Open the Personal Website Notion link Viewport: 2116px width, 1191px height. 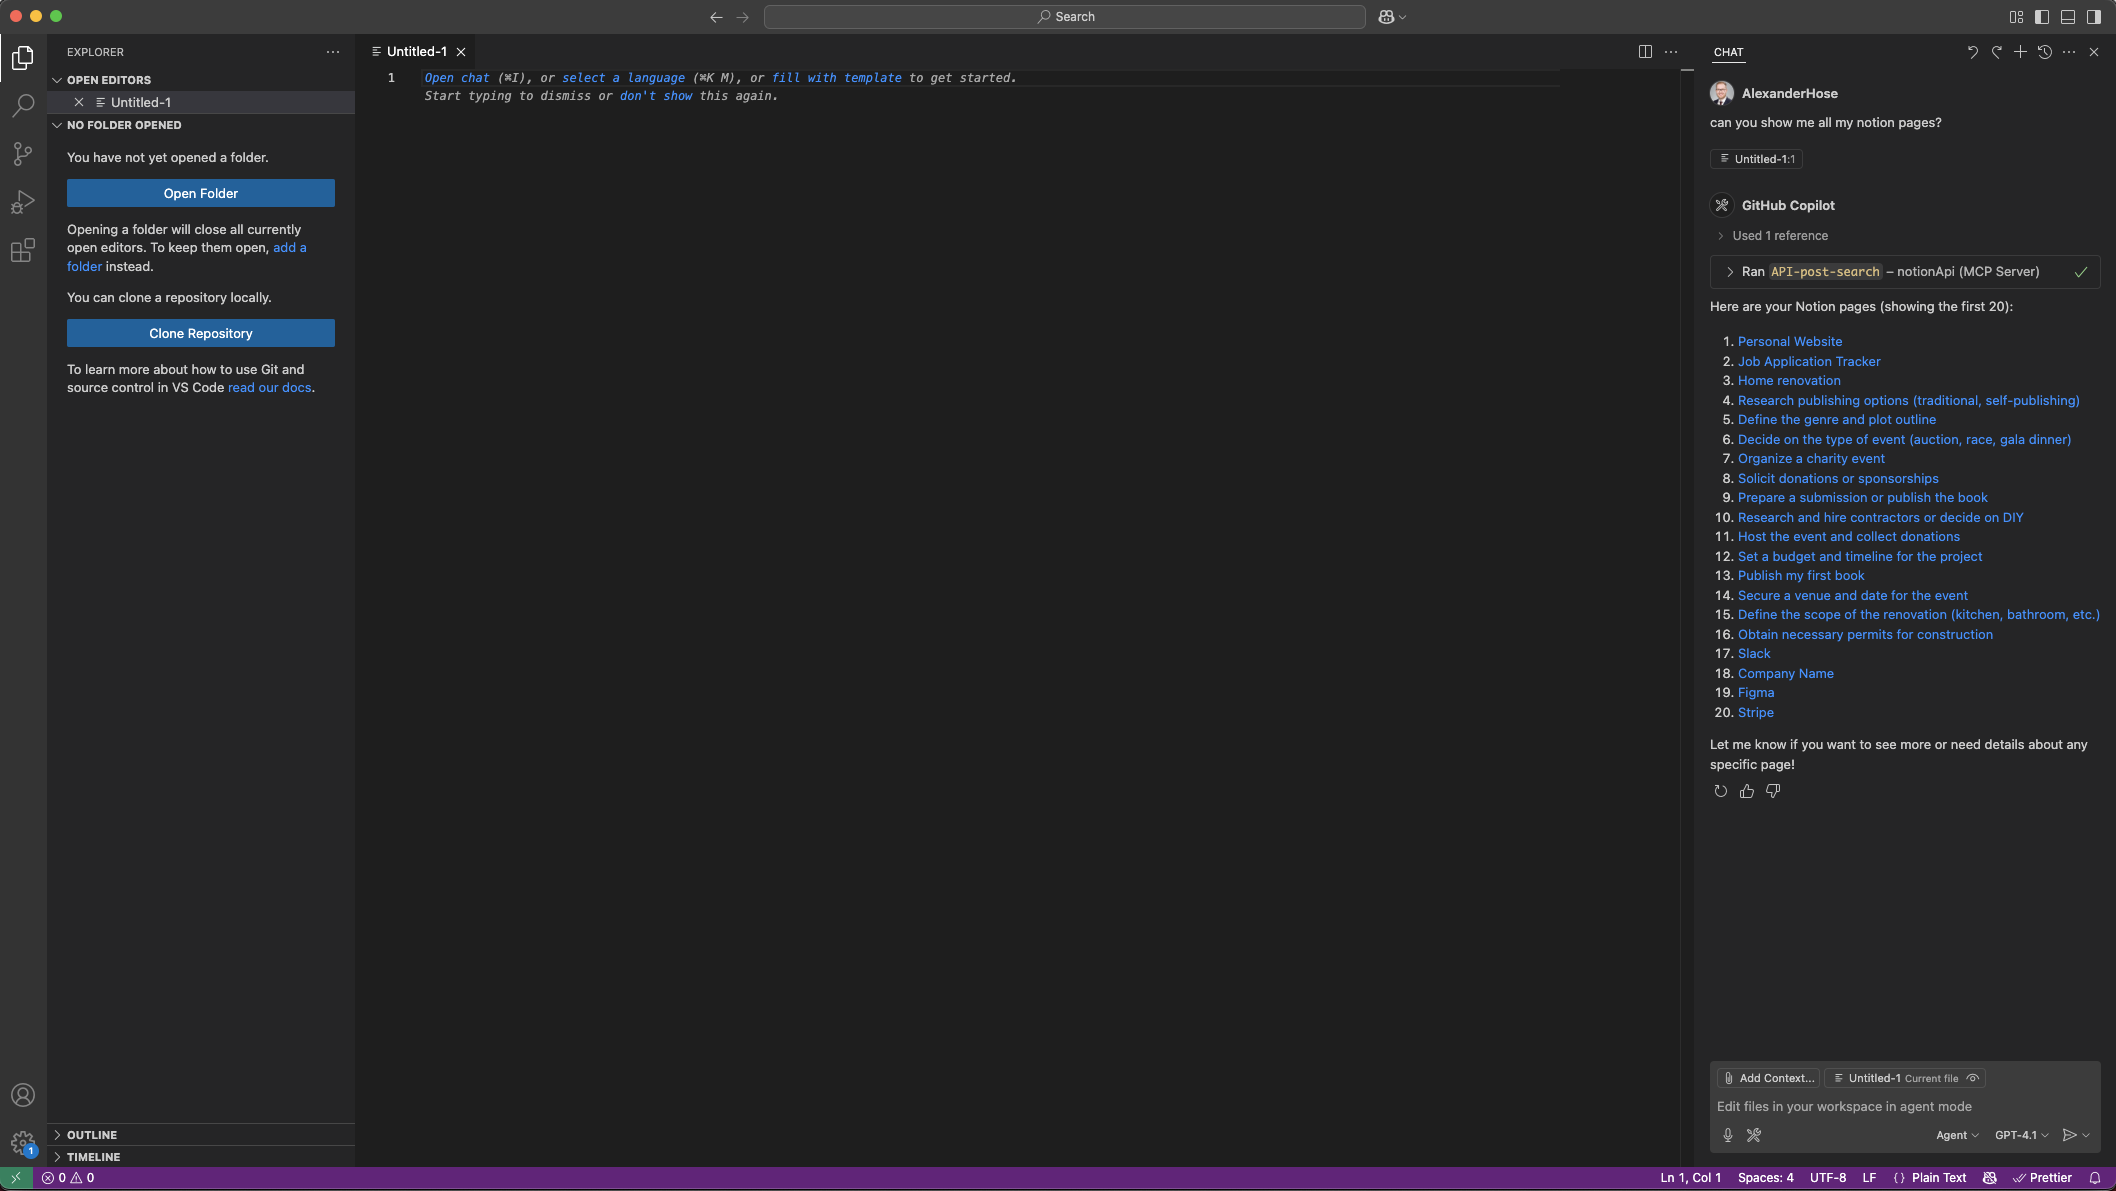pos(1790,342)
